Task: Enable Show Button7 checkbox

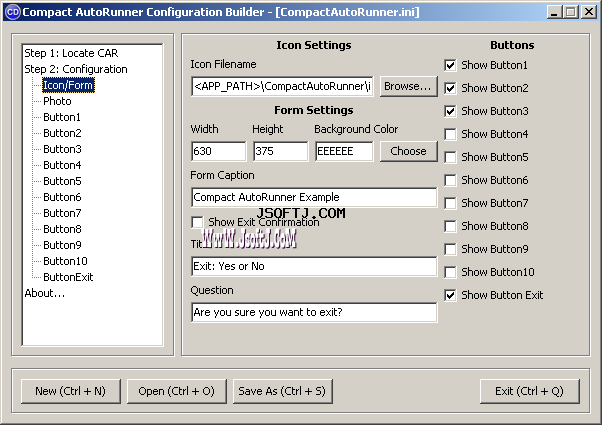Action: click(450, 203)
